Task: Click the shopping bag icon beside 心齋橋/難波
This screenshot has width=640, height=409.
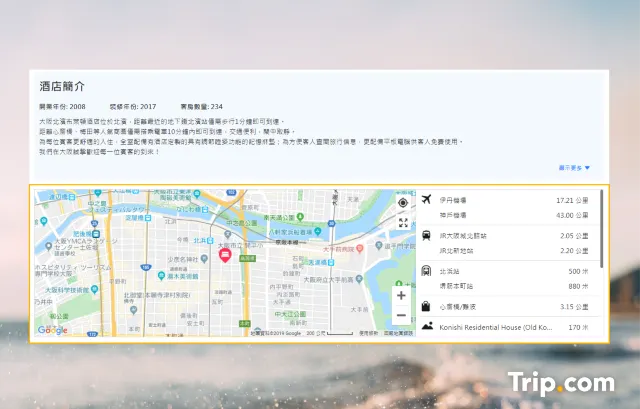Action: pyautogui.click(x=426, y=306)
